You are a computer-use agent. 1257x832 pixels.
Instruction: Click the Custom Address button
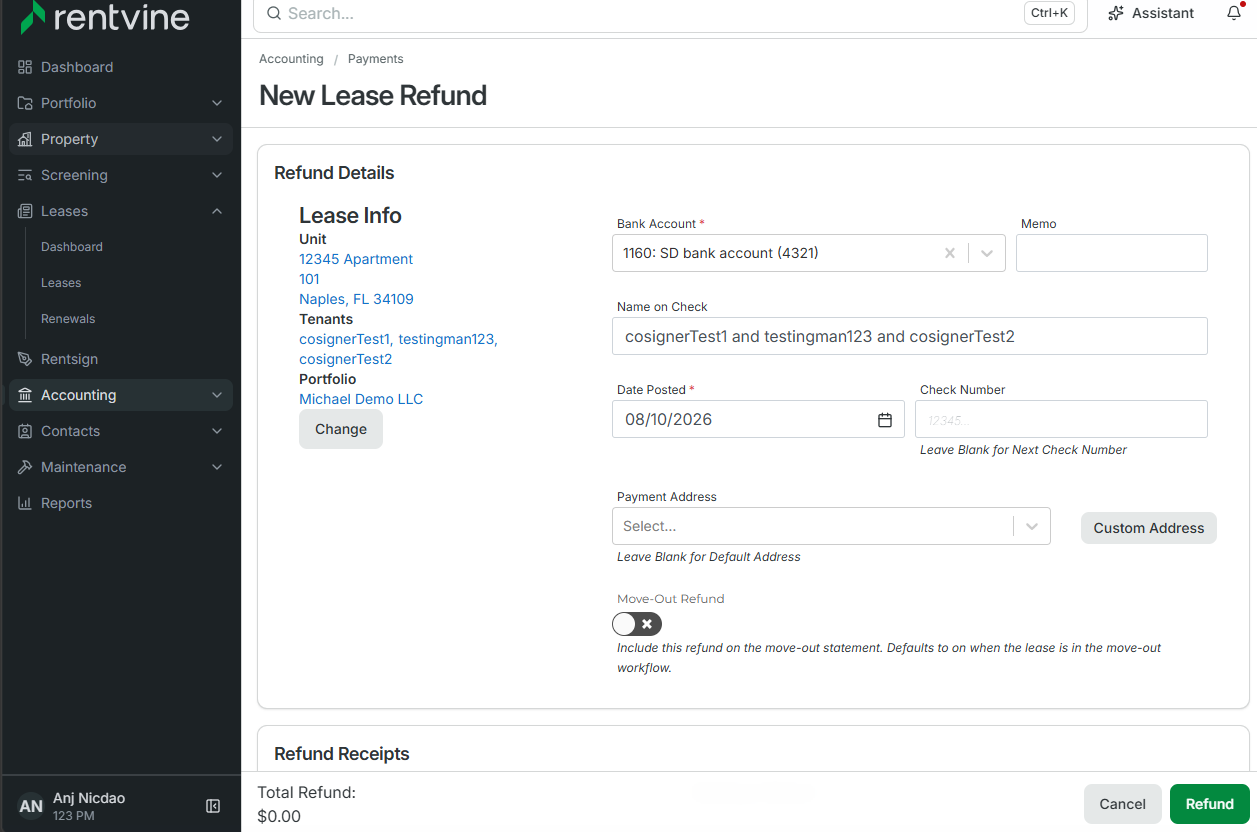(1149, 528)
